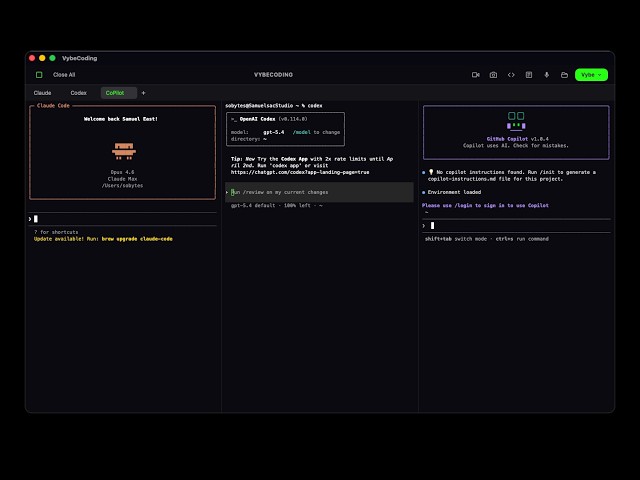
Task: Click '? for shortcuts' hint
Action: tap(56, 232)
